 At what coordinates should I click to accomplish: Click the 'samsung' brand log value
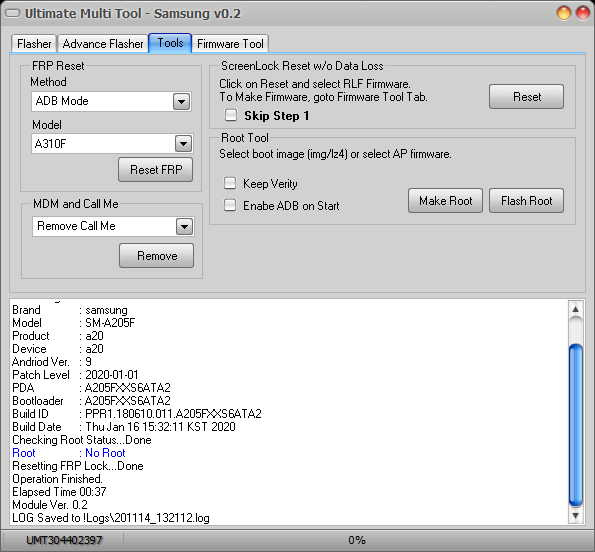(106, 310)
